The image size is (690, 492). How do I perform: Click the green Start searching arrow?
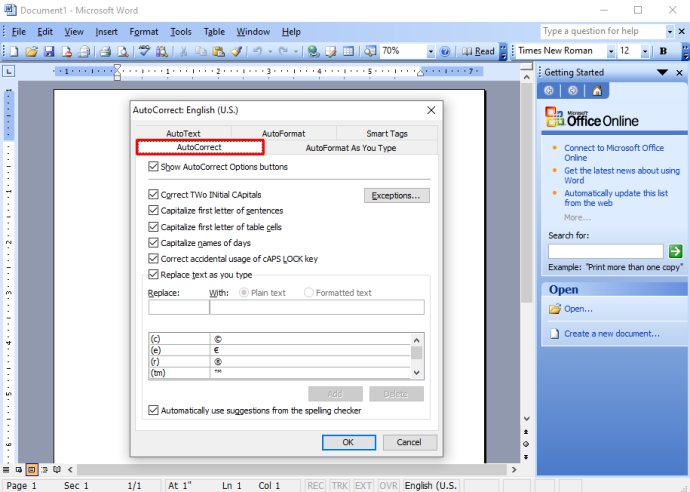coord(675,251)
